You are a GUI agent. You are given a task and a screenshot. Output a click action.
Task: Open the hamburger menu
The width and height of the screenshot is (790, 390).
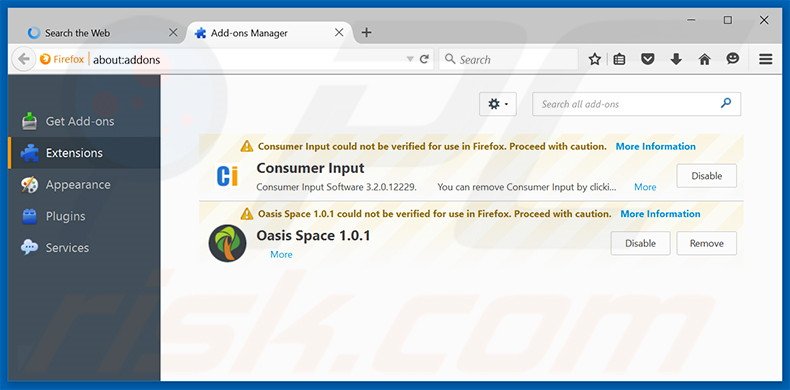point(766,59)
